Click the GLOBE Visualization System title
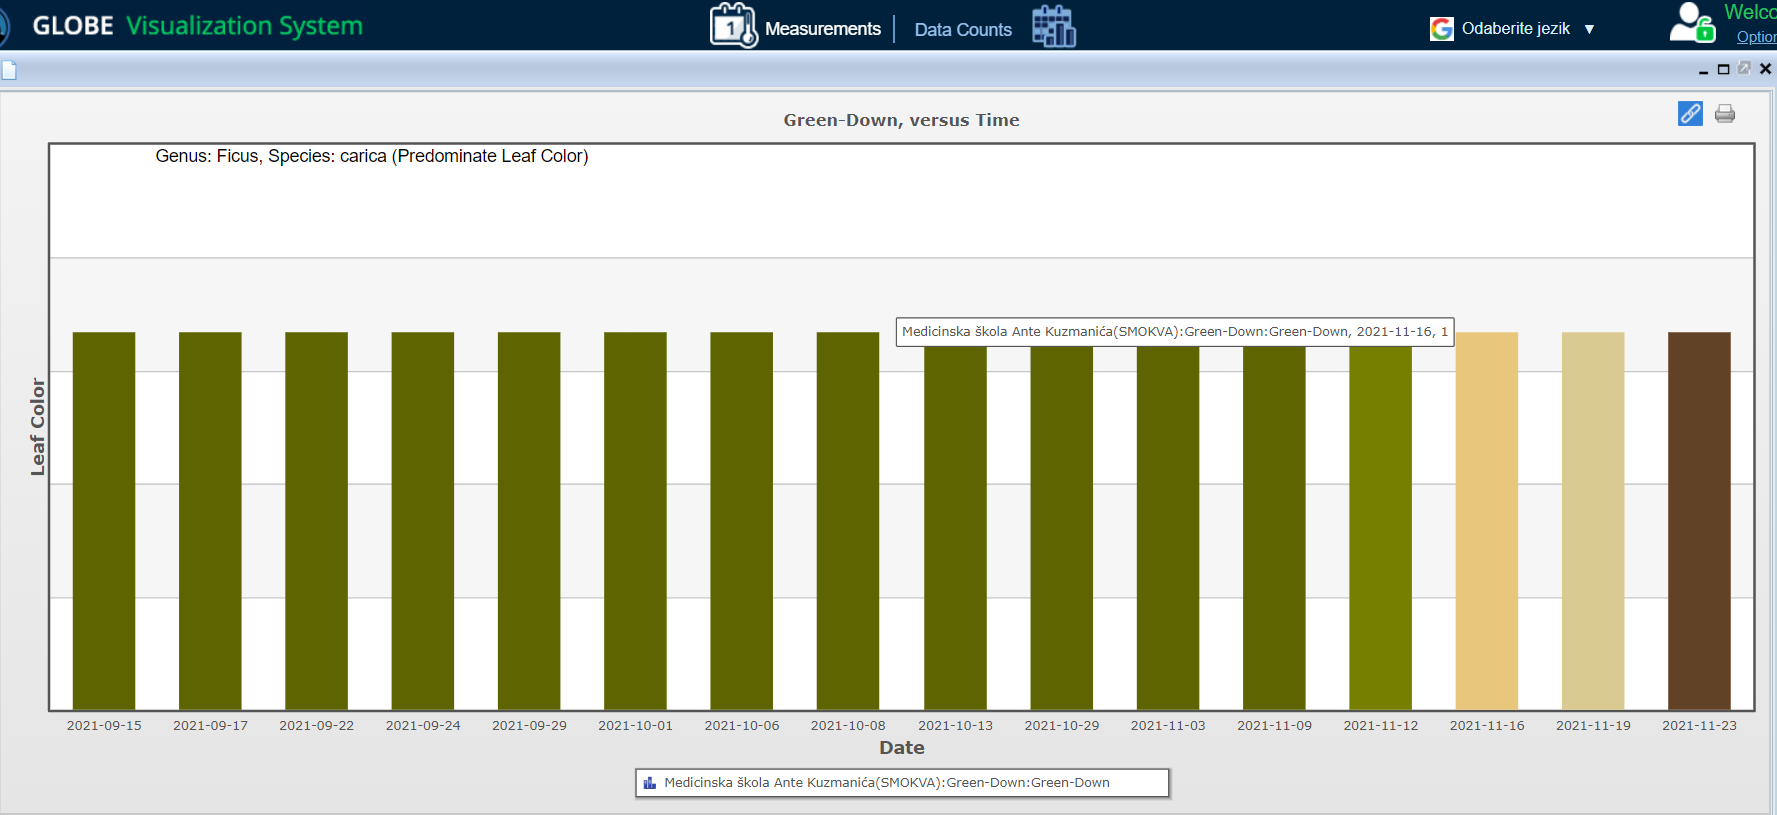 pyautogui.click(x=198, y=26)
